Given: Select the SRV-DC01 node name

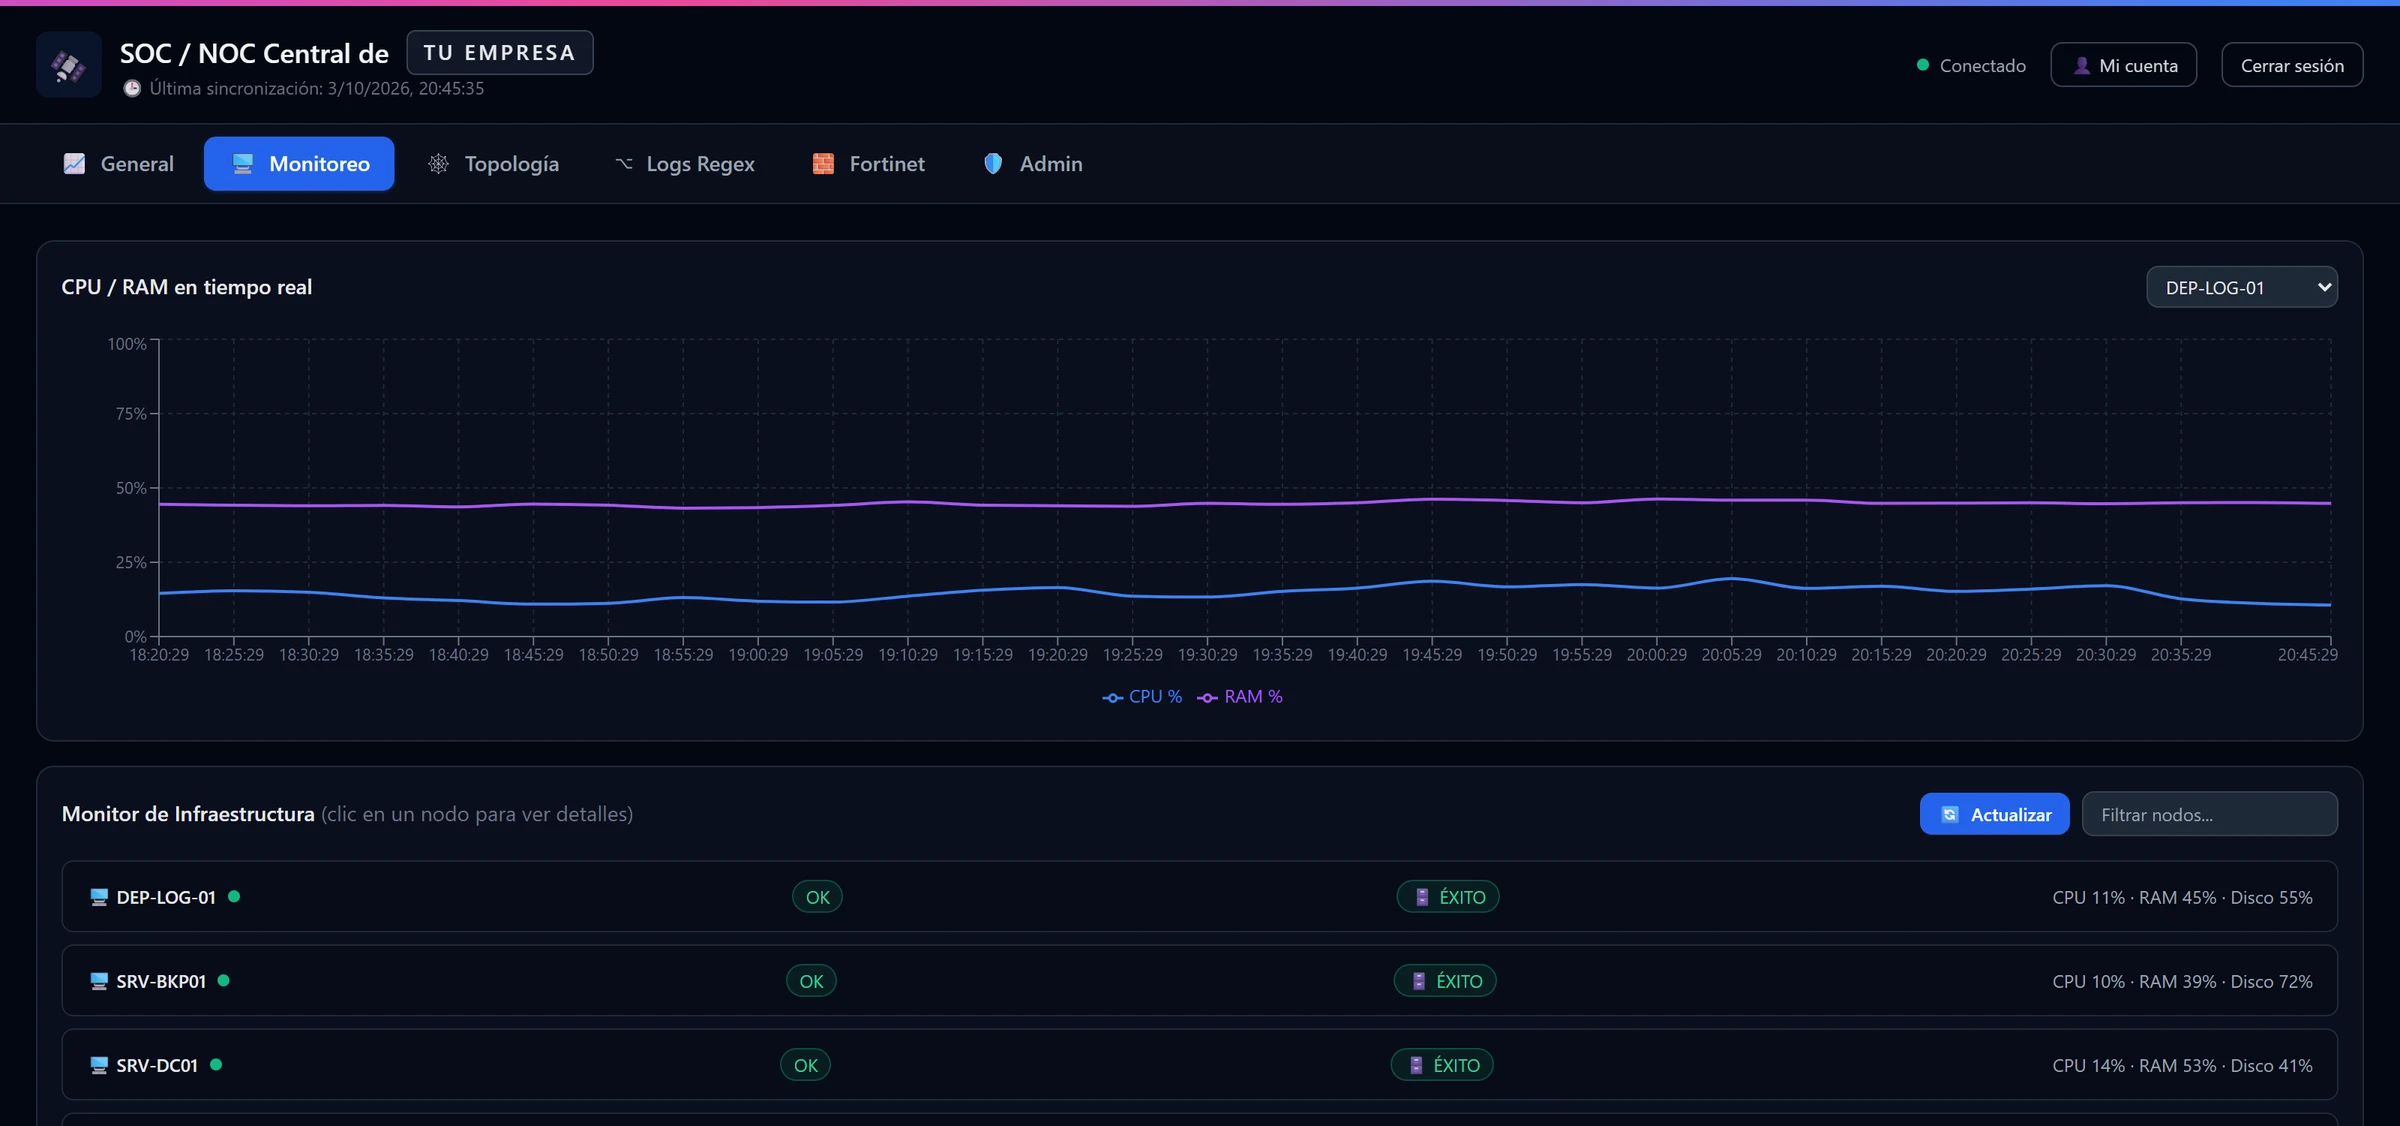Looking at the screenshot, I should [x=157, y=1065].
